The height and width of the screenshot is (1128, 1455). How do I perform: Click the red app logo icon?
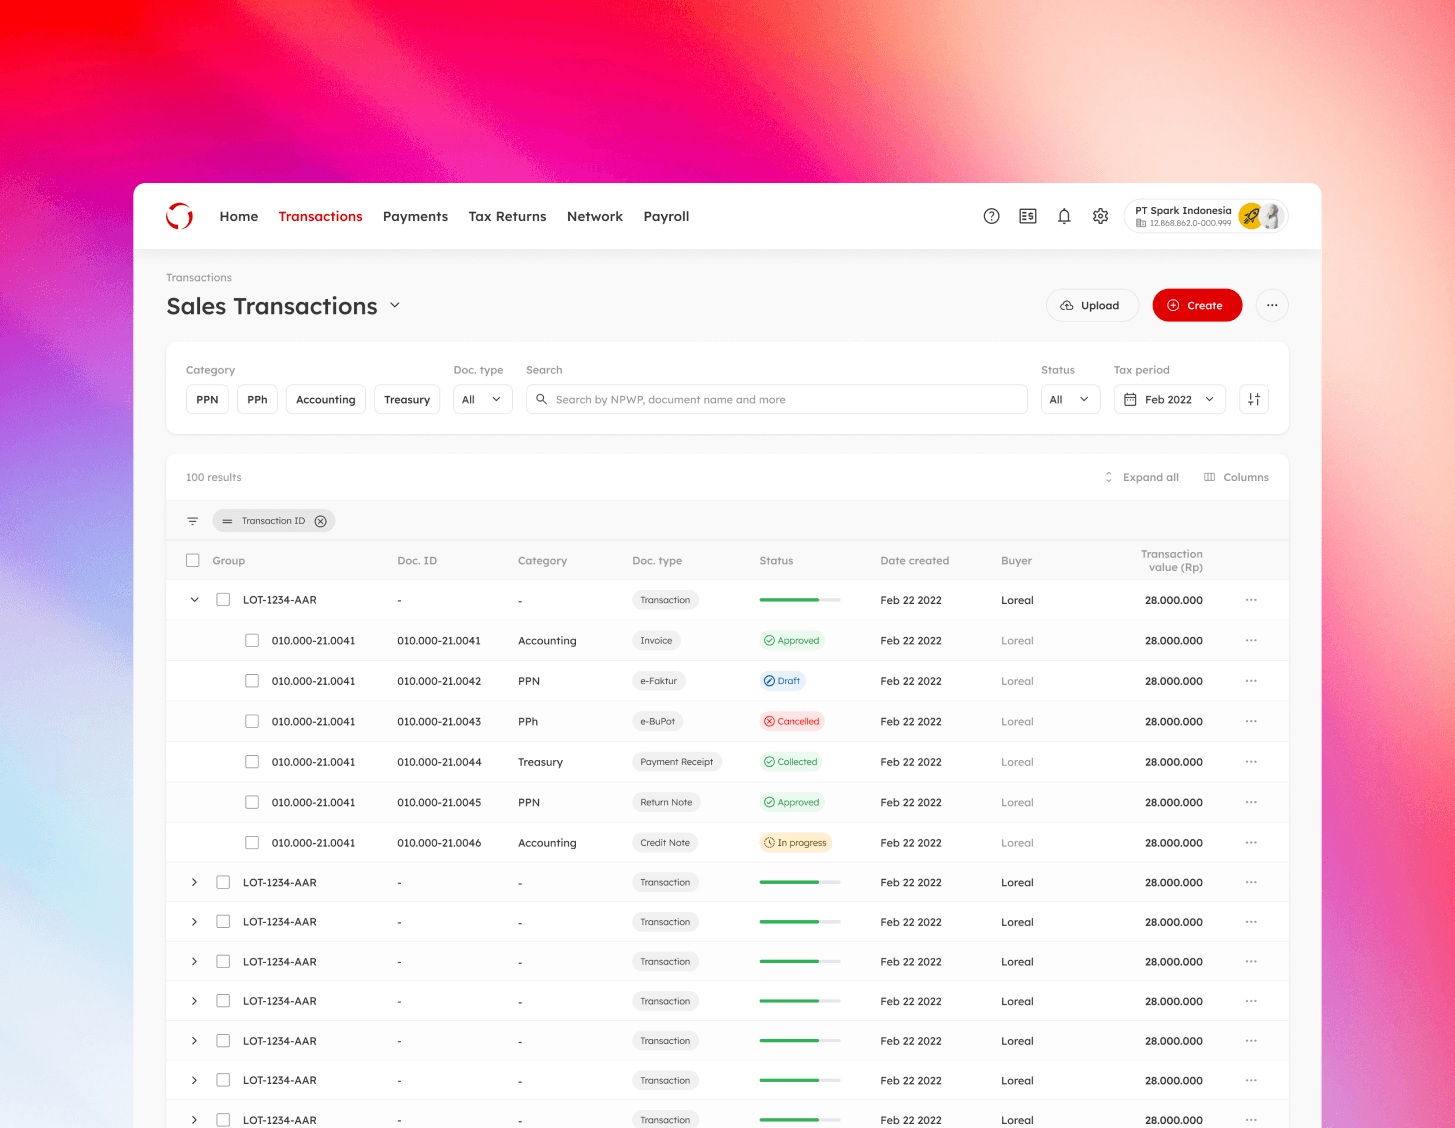(x=180, y=216)
